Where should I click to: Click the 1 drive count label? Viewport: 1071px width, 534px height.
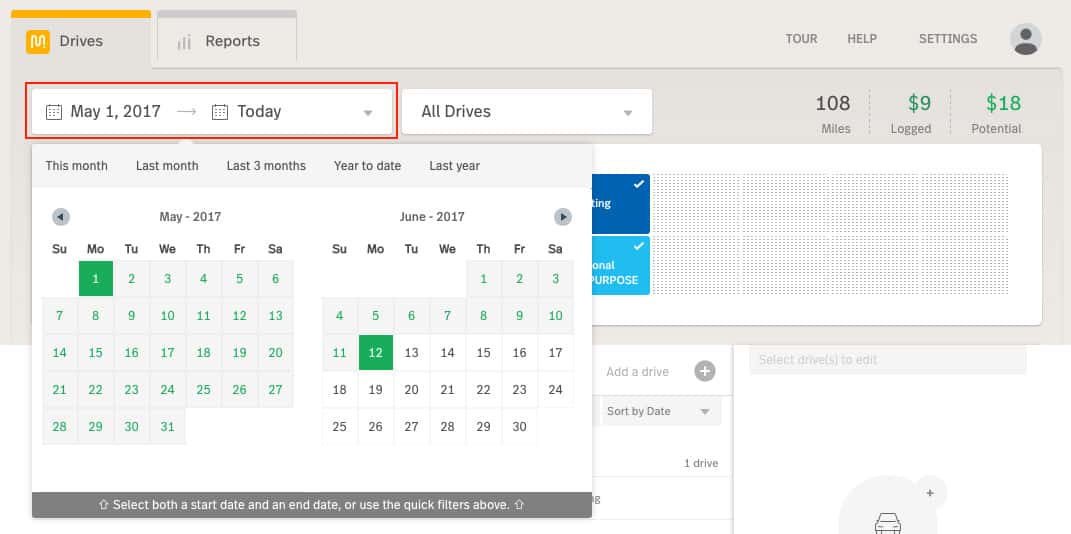coord(701,464)
